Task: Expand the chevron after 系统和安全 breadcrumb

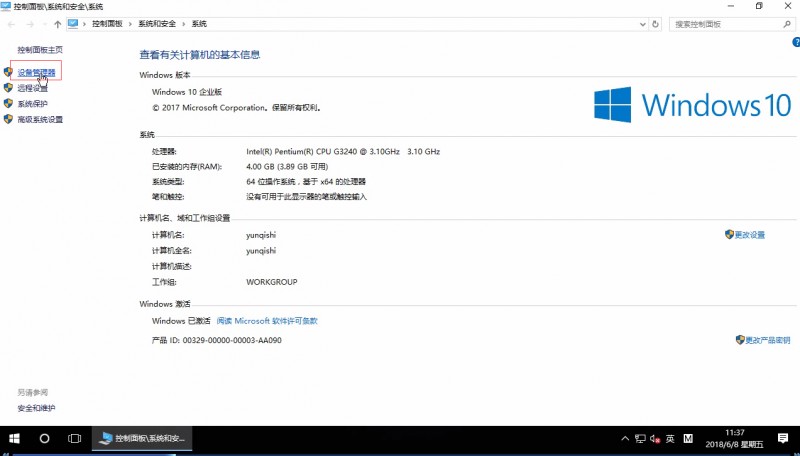Action: pos(184,24)
